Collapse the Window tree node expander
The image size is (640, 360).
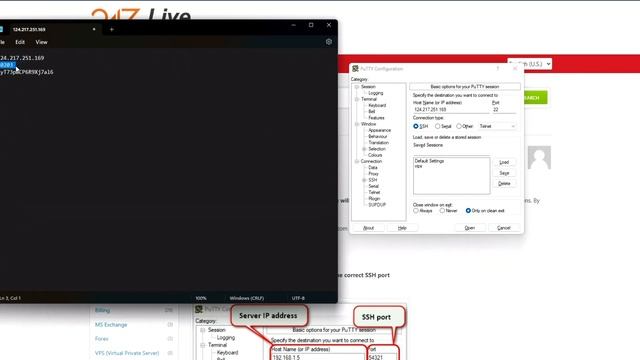tap(357, 124)
